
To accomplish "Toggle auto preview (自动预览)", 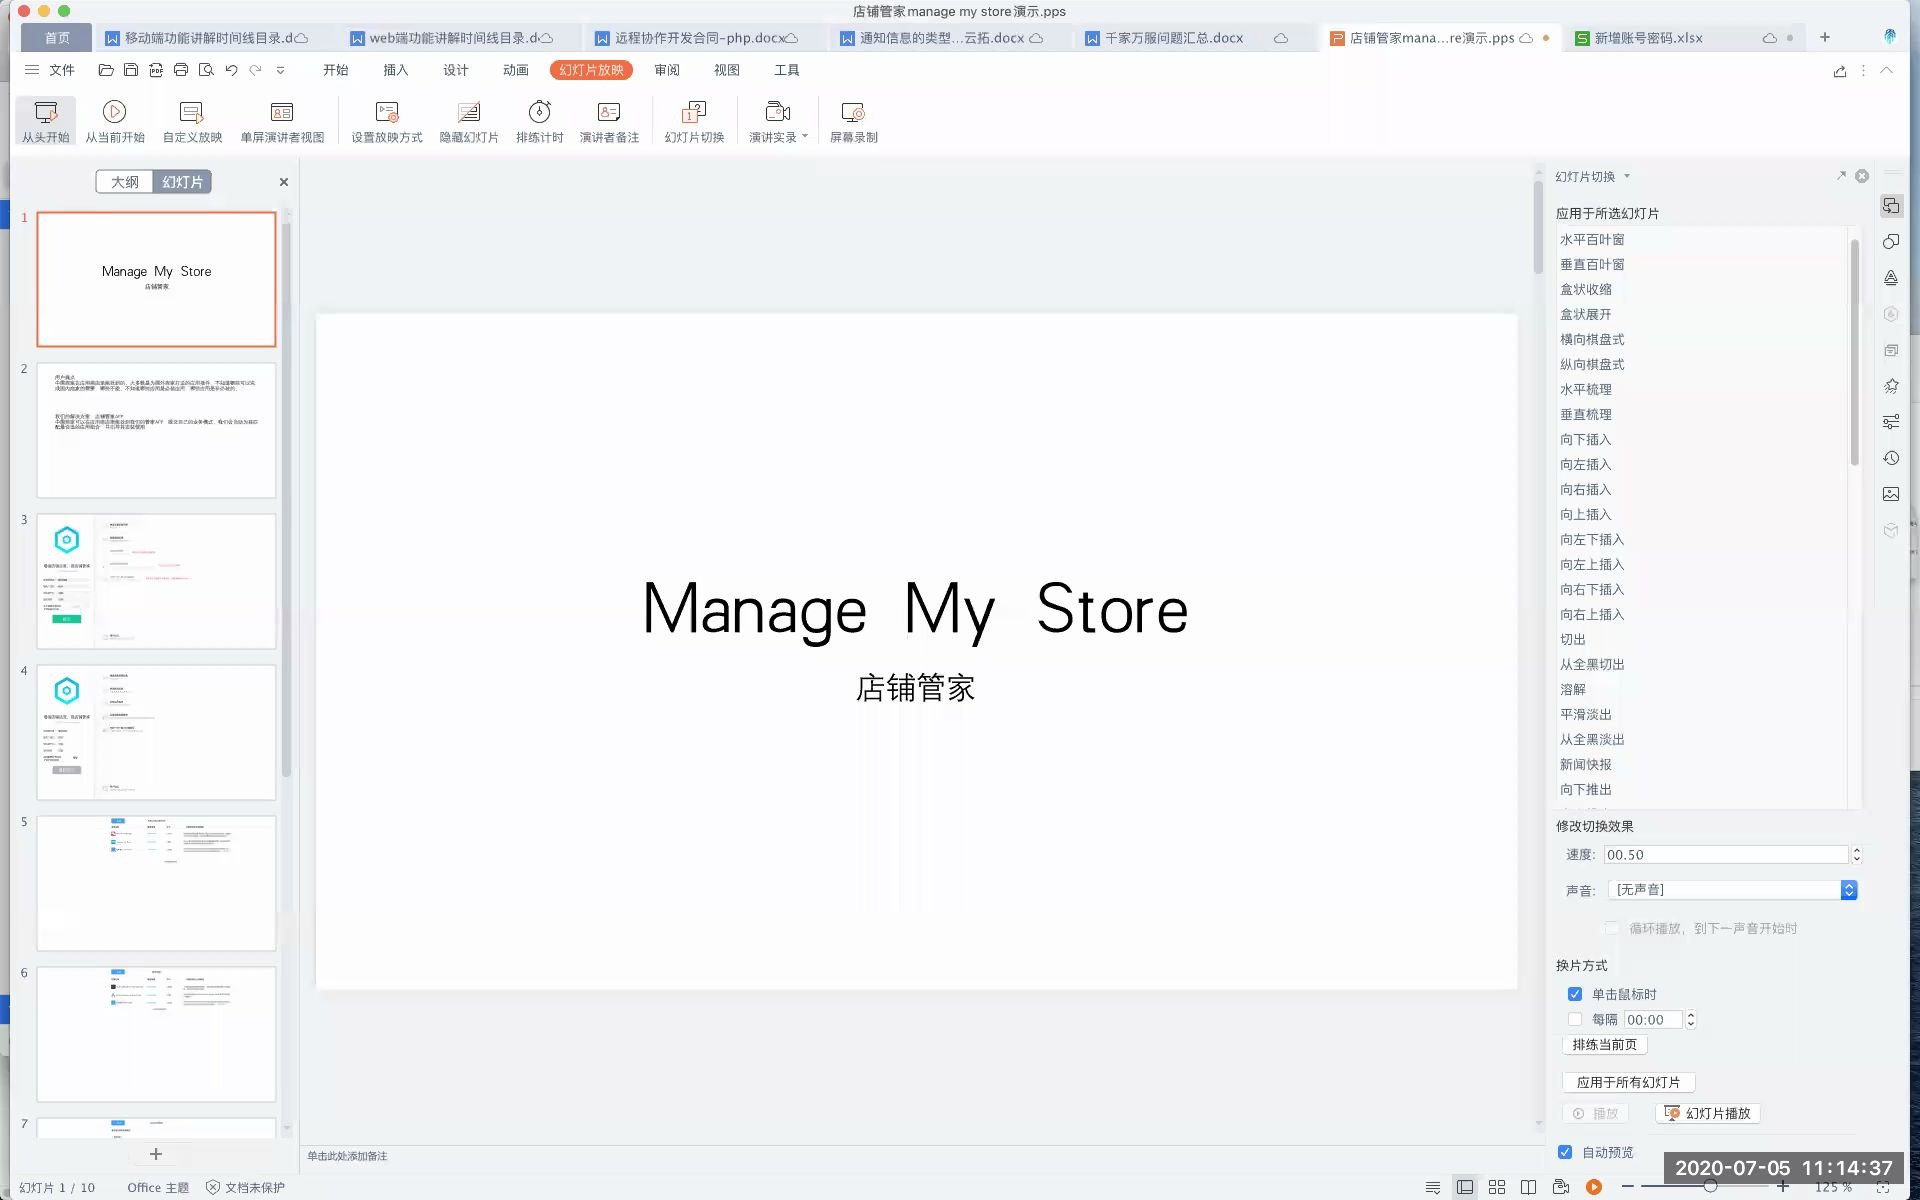I will [x=1565, y=1151].
